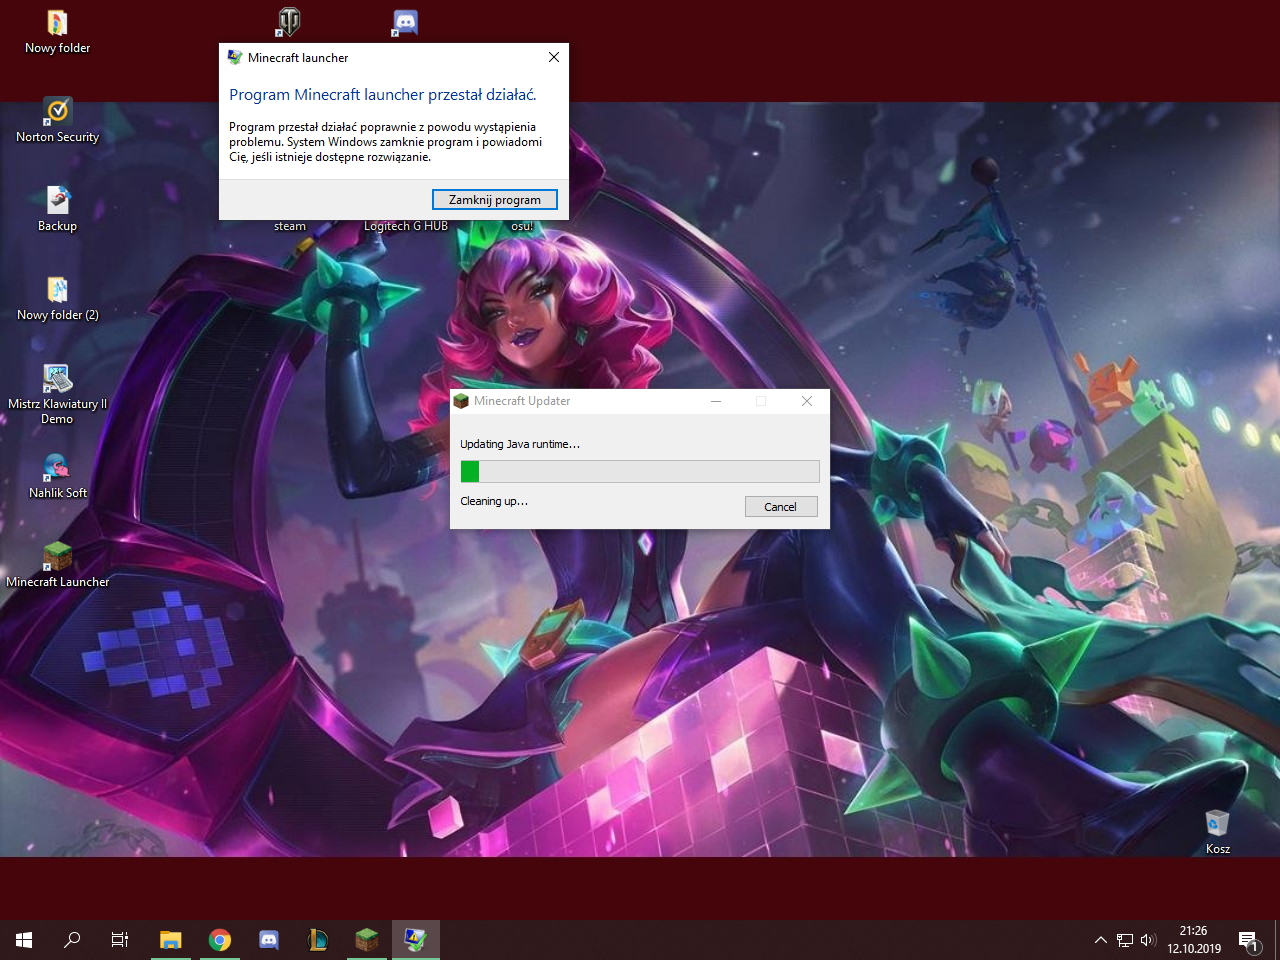The height and width of the screenshot is (960, 1280).
Task: Cancel the Minecraft Updater
Action: [781, 507]
